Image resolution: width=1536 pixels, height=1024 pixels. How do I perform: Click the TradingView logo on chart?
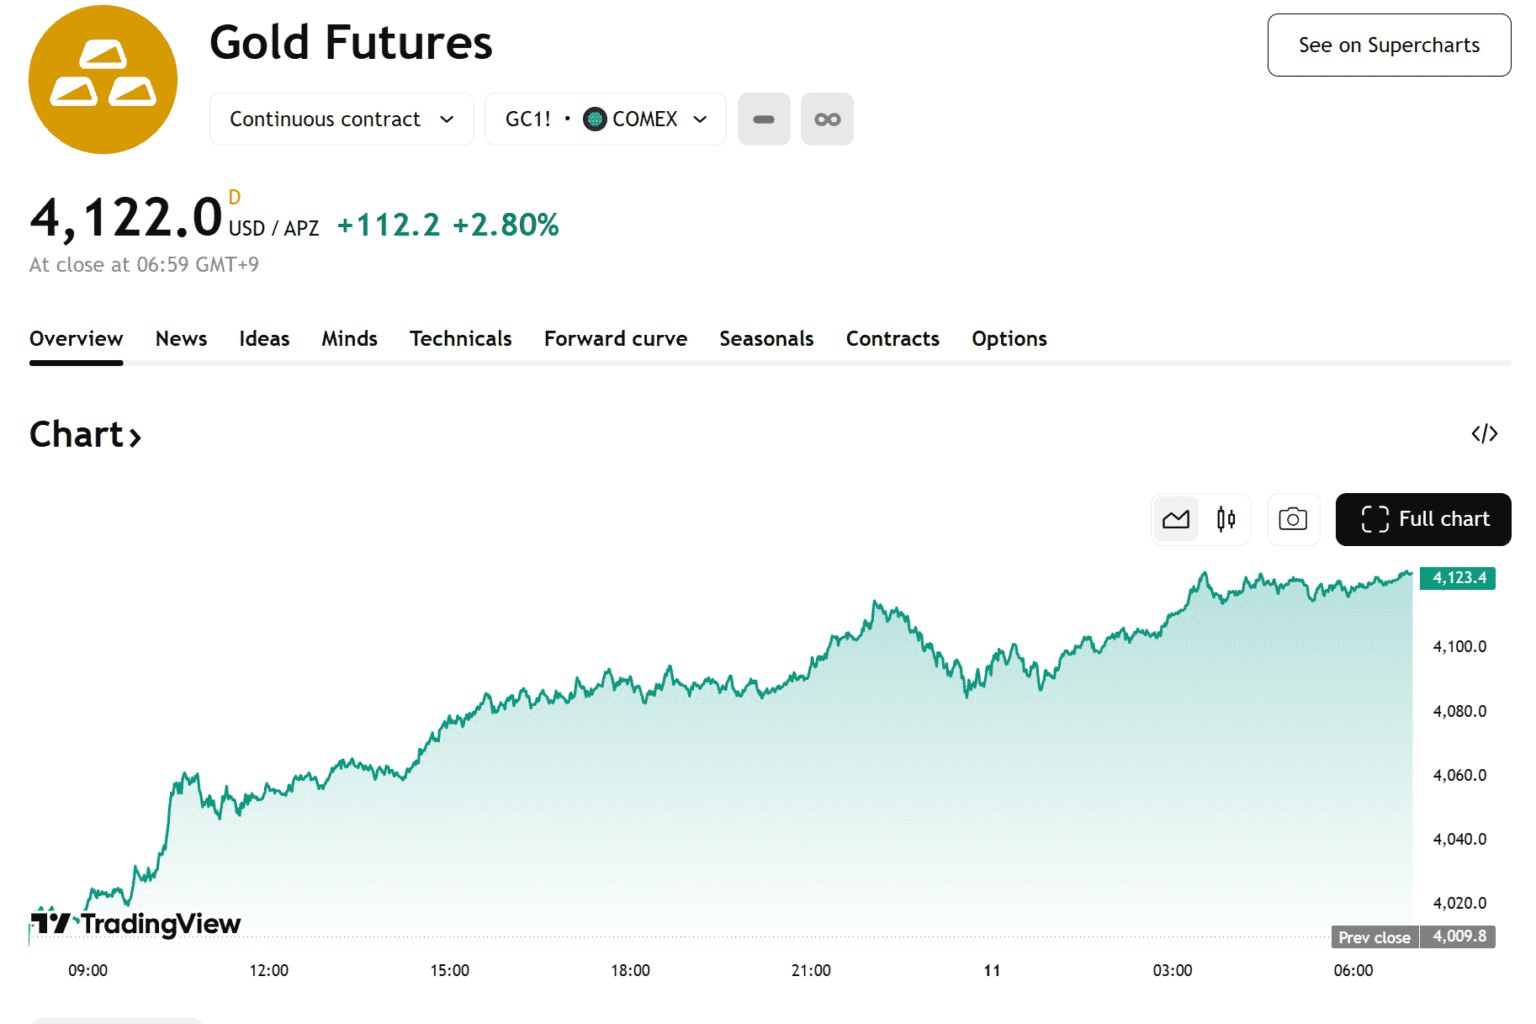[x=136, y=922]
